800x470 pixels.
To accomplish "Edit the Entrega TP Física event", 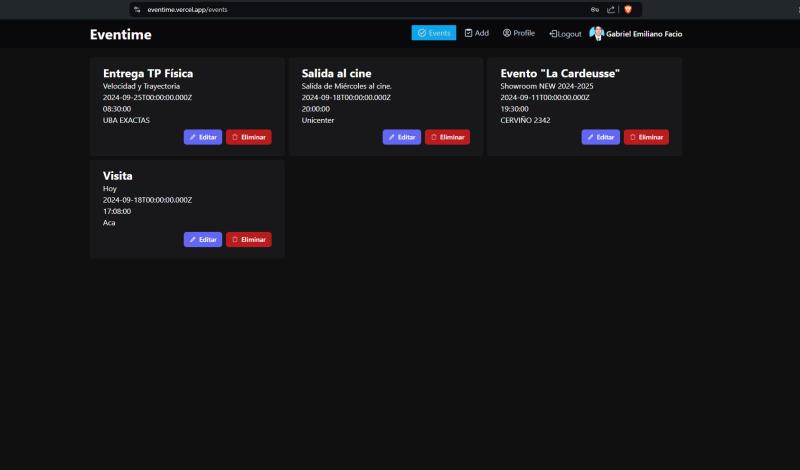I will click(x=203, y=137).
